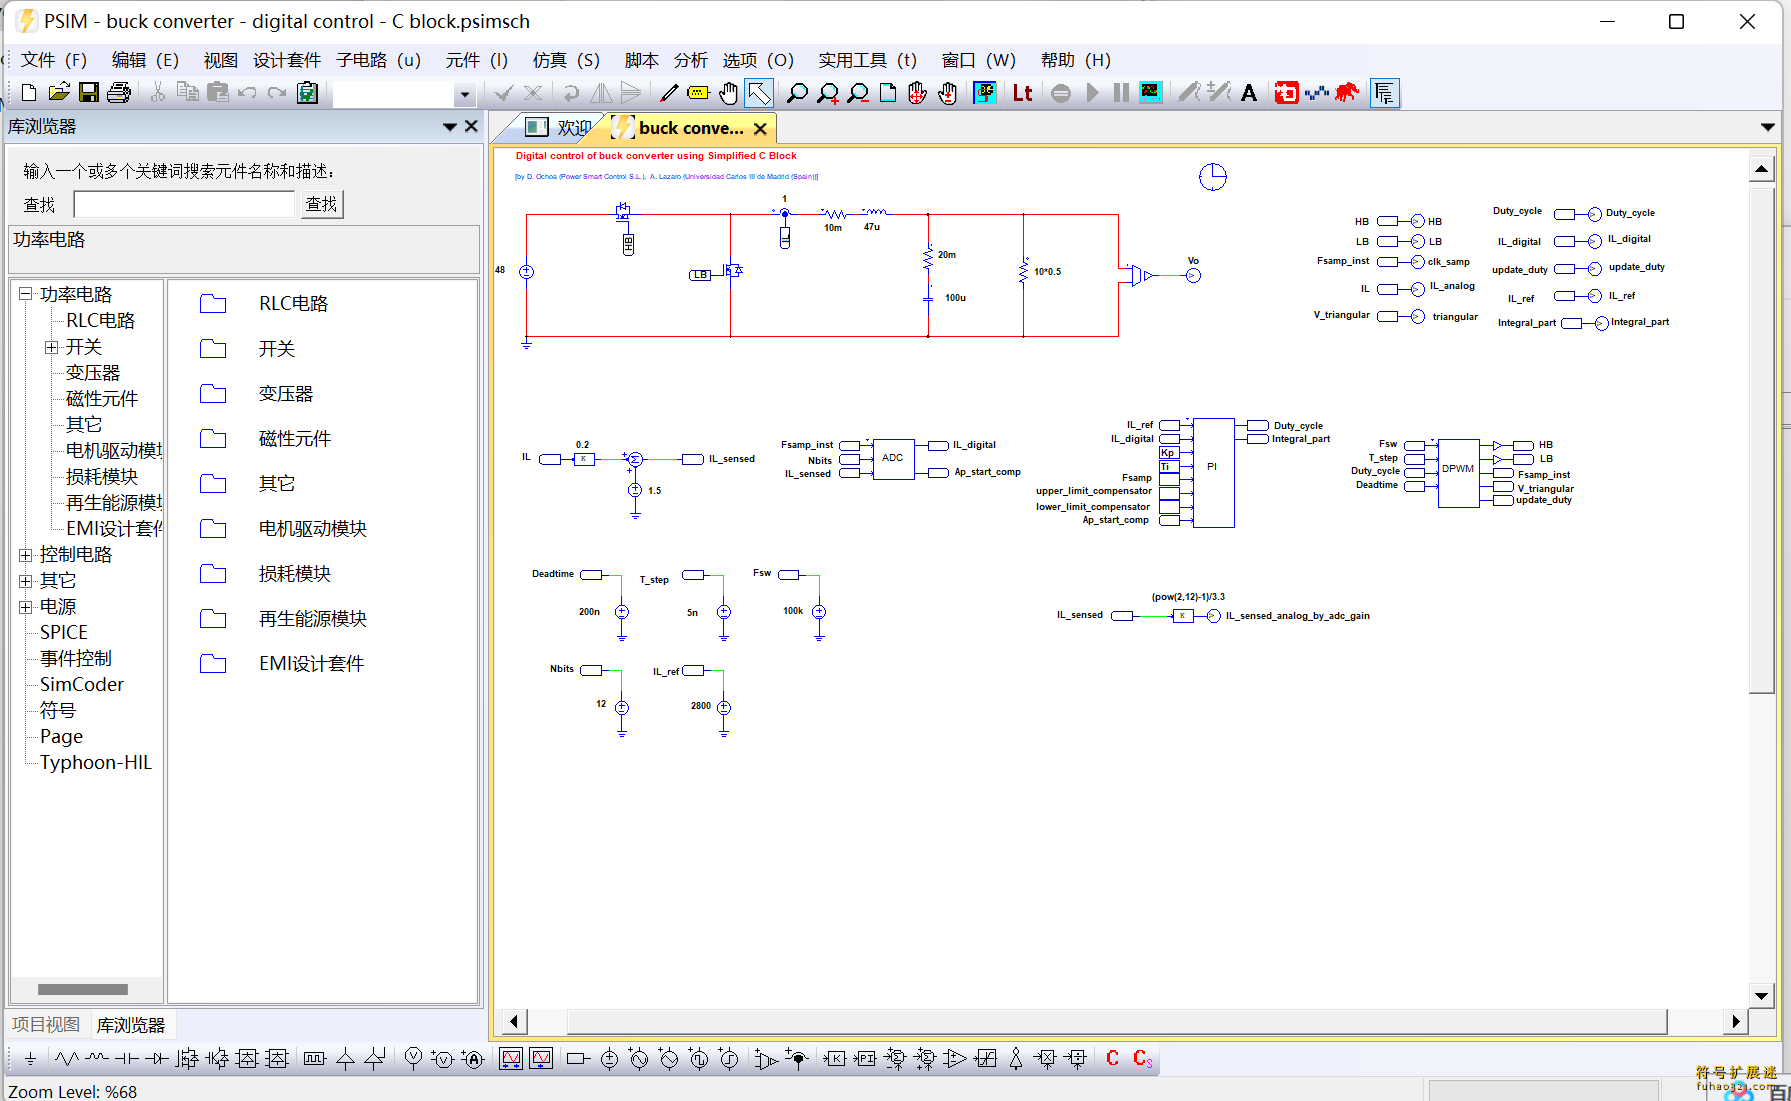Screen dimensions: 1791x1101
Task: Place a PI controller block
Action: (865, 1059)
